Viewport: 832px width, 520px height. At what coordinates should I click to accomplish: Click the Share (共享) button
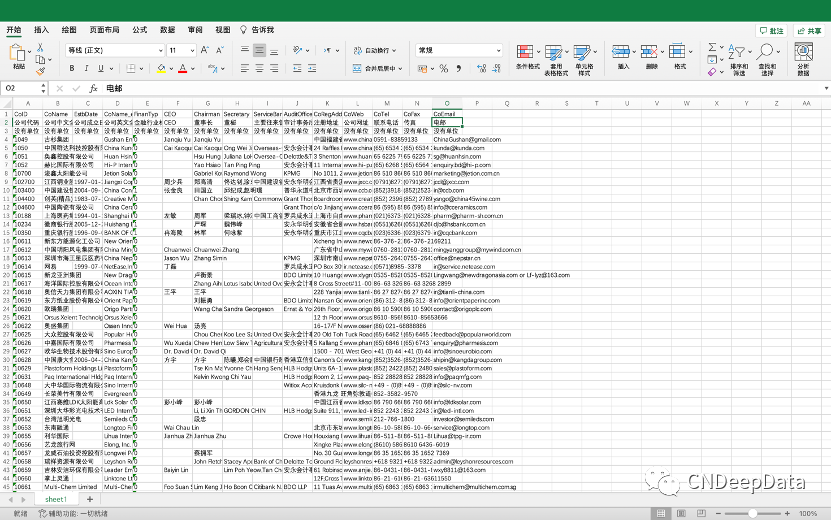(x=809, y=31)
